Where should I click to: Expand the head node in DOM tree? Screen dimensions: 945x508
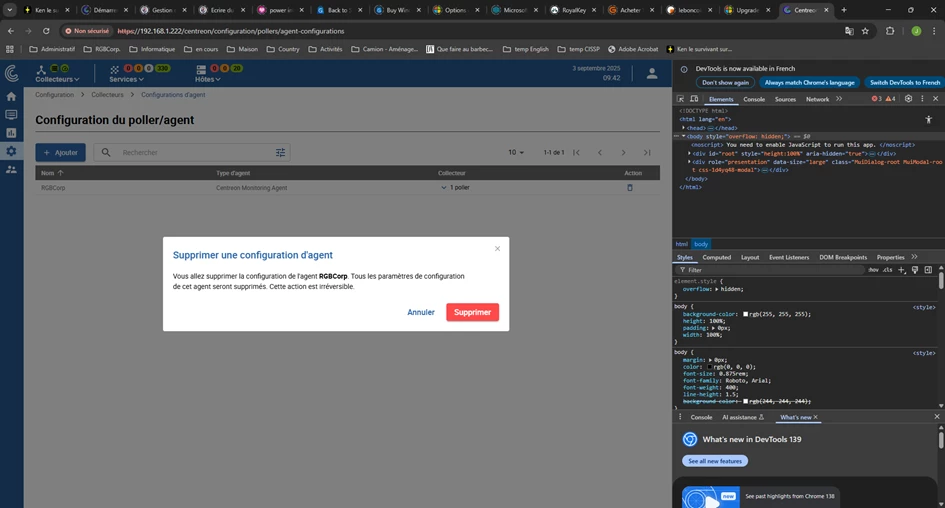pos(683,128)
